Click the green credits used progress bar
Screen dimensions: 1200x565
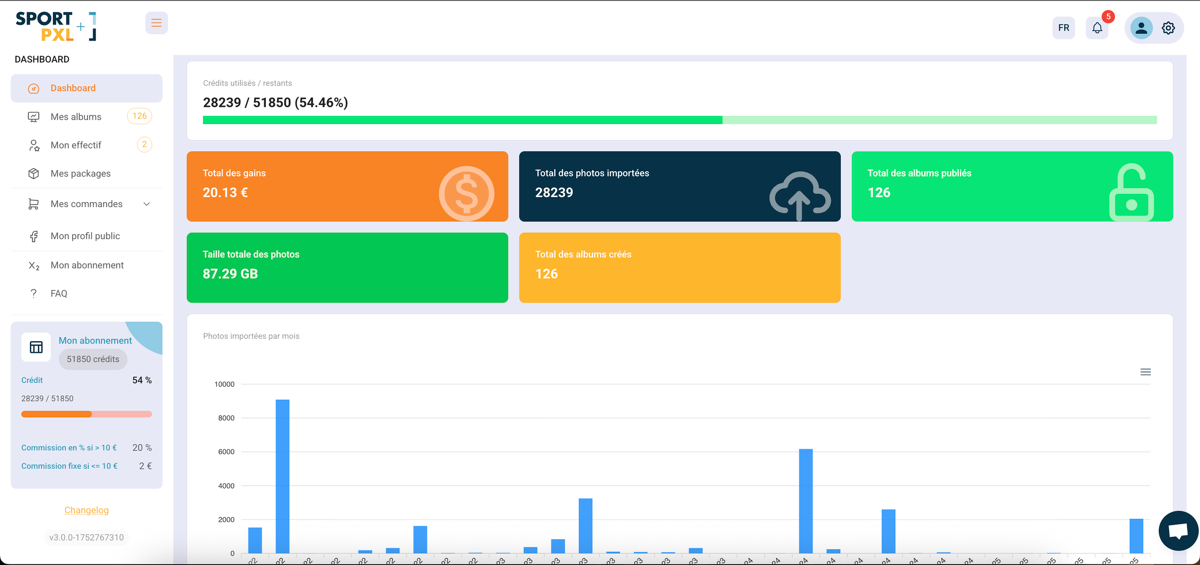point(680,120)
